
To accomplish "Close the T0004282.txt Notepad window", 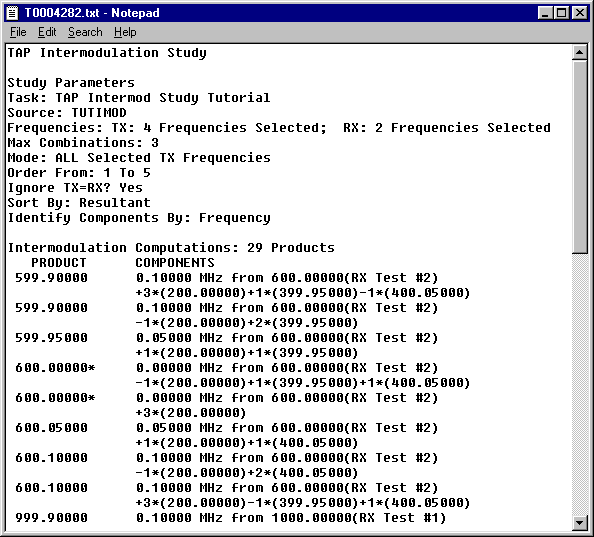I will [x=580, y=13].
